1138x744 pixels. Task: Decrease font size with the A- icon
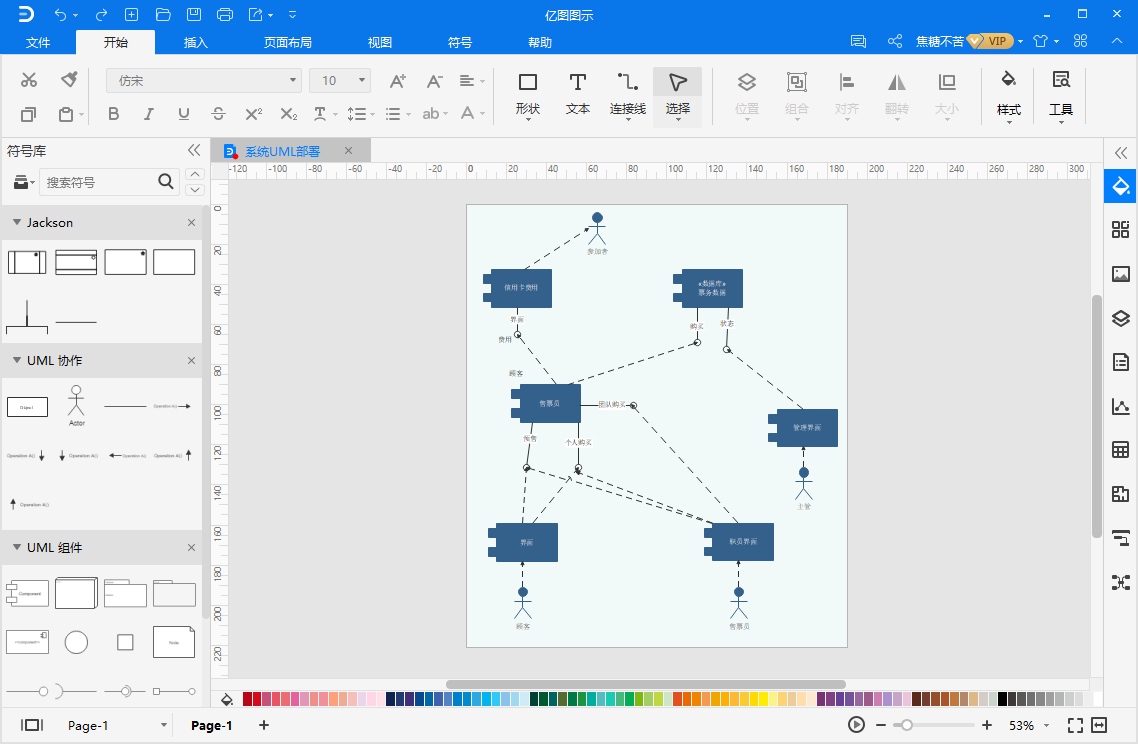click(434, 81)
